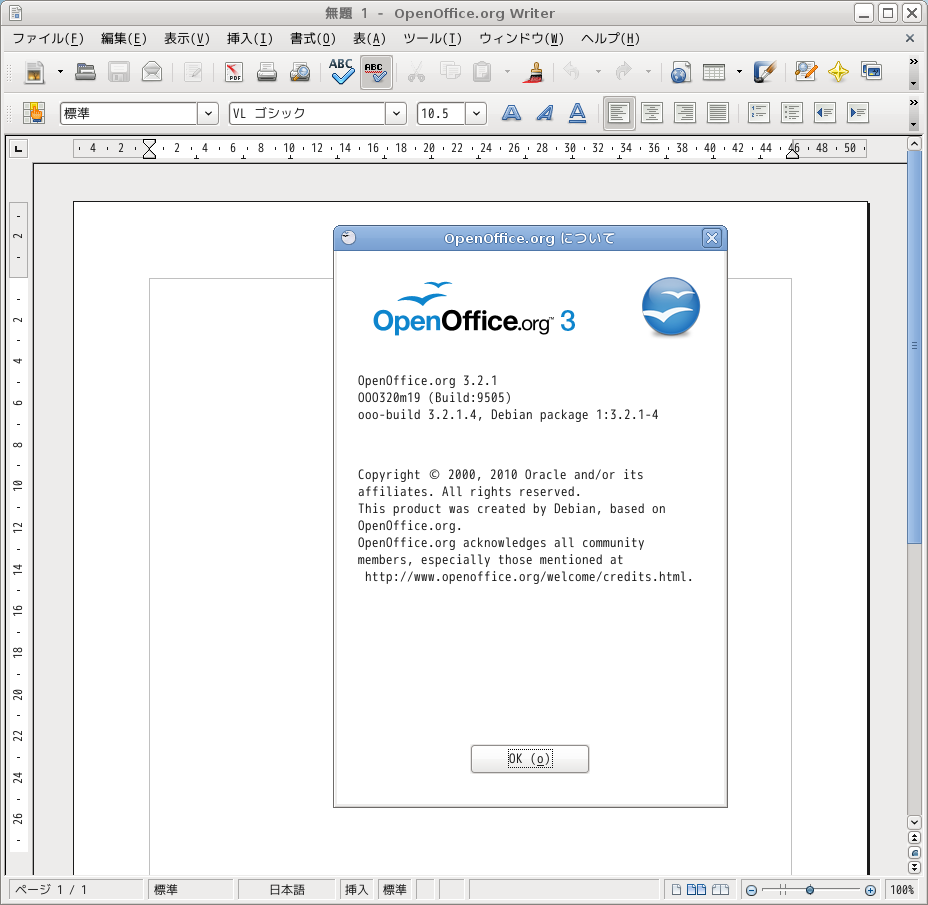Click the vertical scrollbar thumb
The width and height of the screenshot is (928, 905).
(x=914, y=345)
